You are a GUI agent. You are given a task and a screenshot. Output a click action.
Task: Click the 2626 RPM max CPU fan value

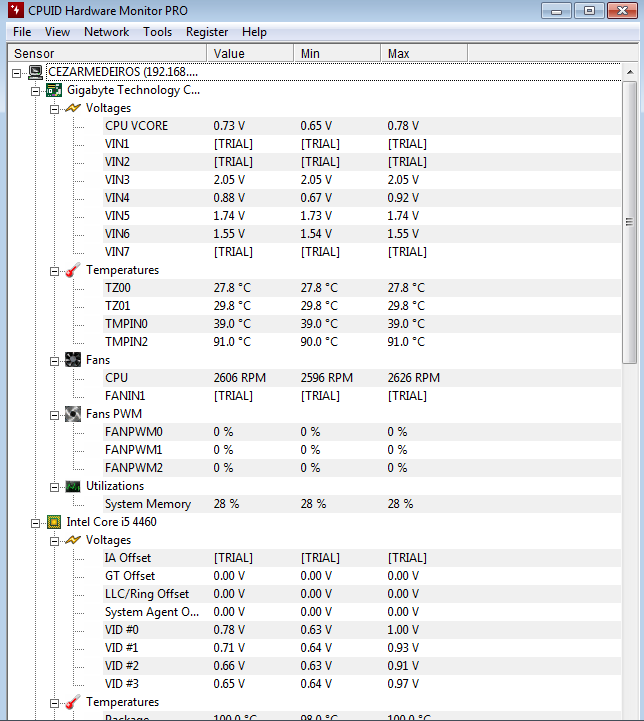tap(414, 378)
